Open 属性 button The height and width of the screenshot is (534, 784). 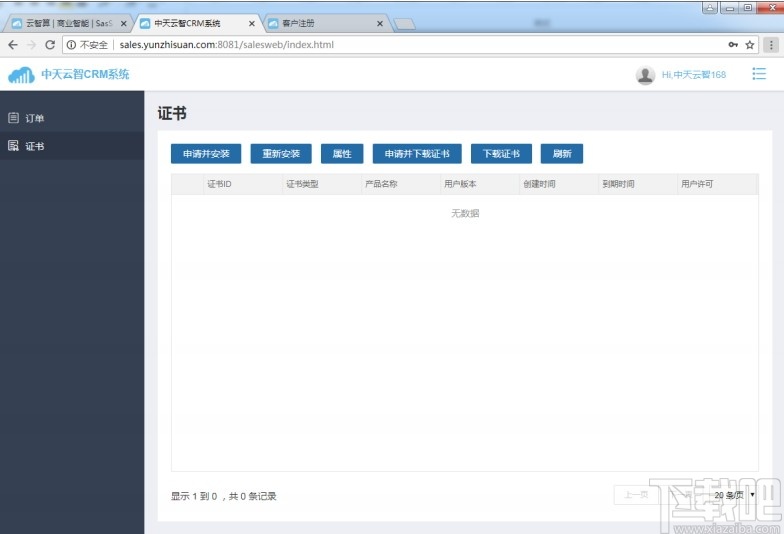pos(342,154)
